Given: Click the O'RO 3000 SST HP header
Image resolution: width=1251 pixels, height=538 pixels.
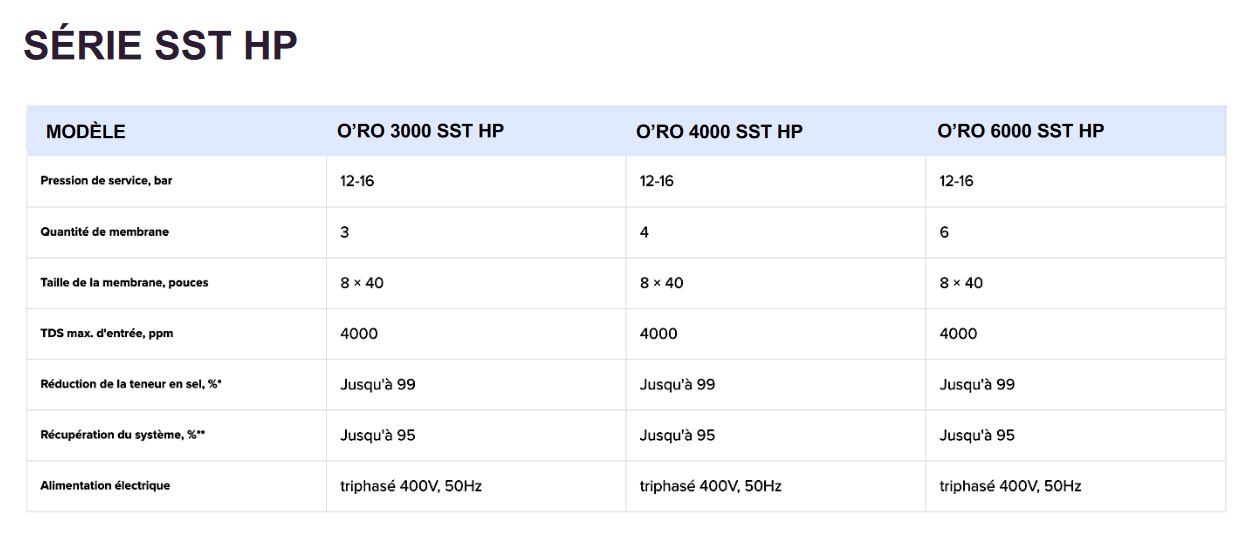Looking at the screenshot, I should (x=420, y=131).
